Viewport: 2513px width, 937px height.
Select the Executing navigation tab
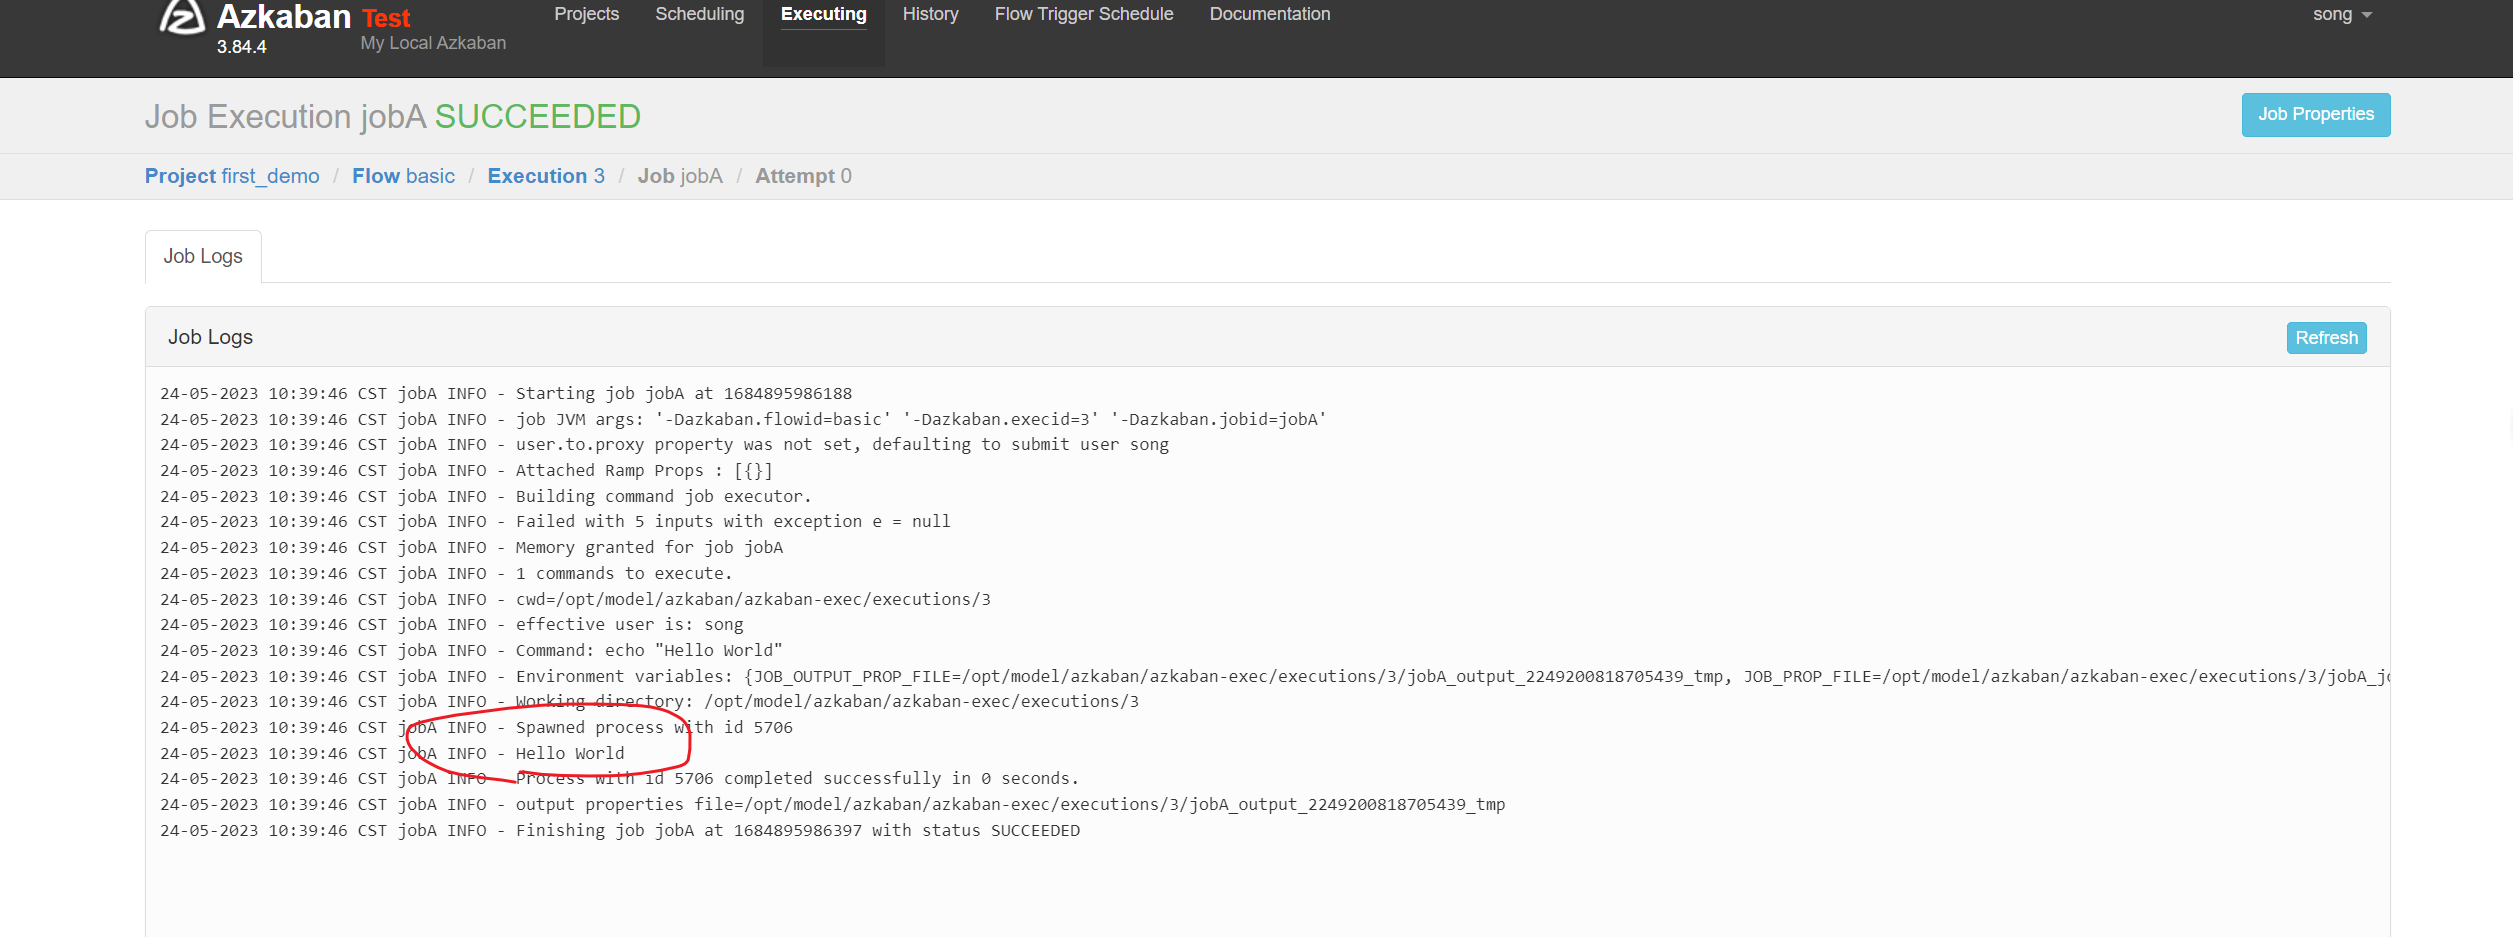coord(824,14)
